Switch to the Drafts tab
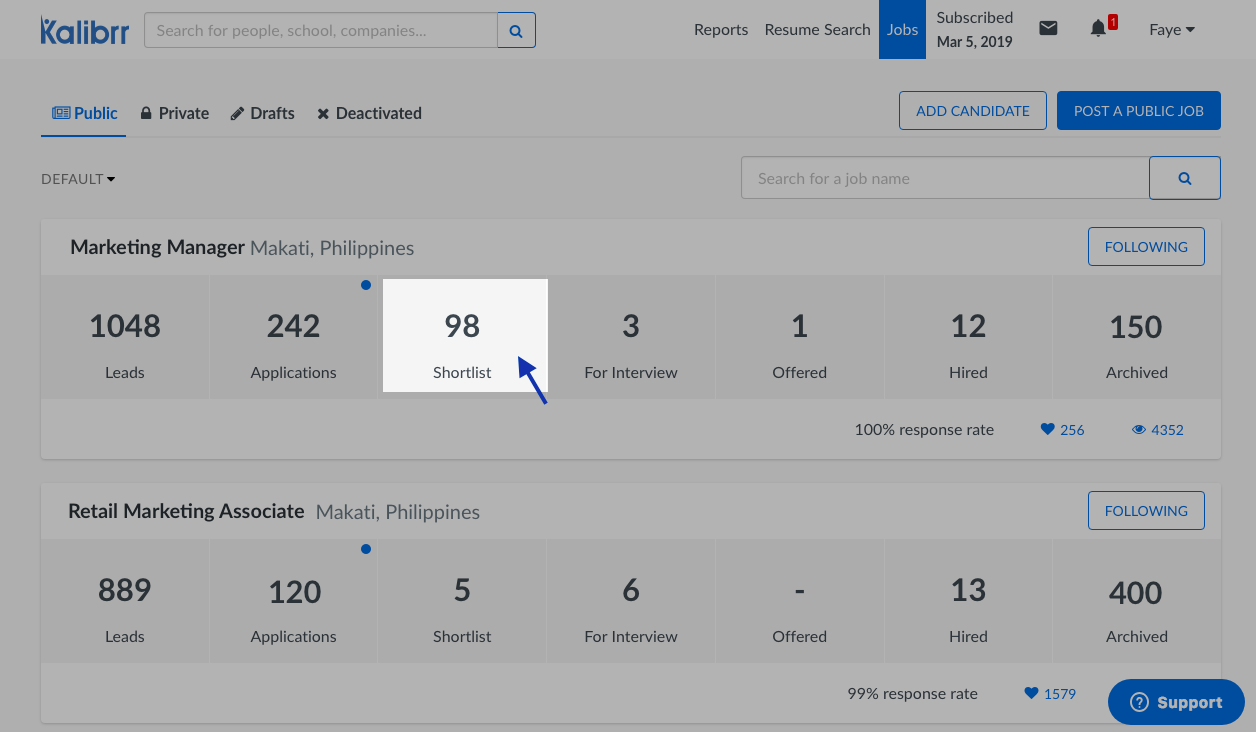1256x732 pixels. (x=262, y=114)
